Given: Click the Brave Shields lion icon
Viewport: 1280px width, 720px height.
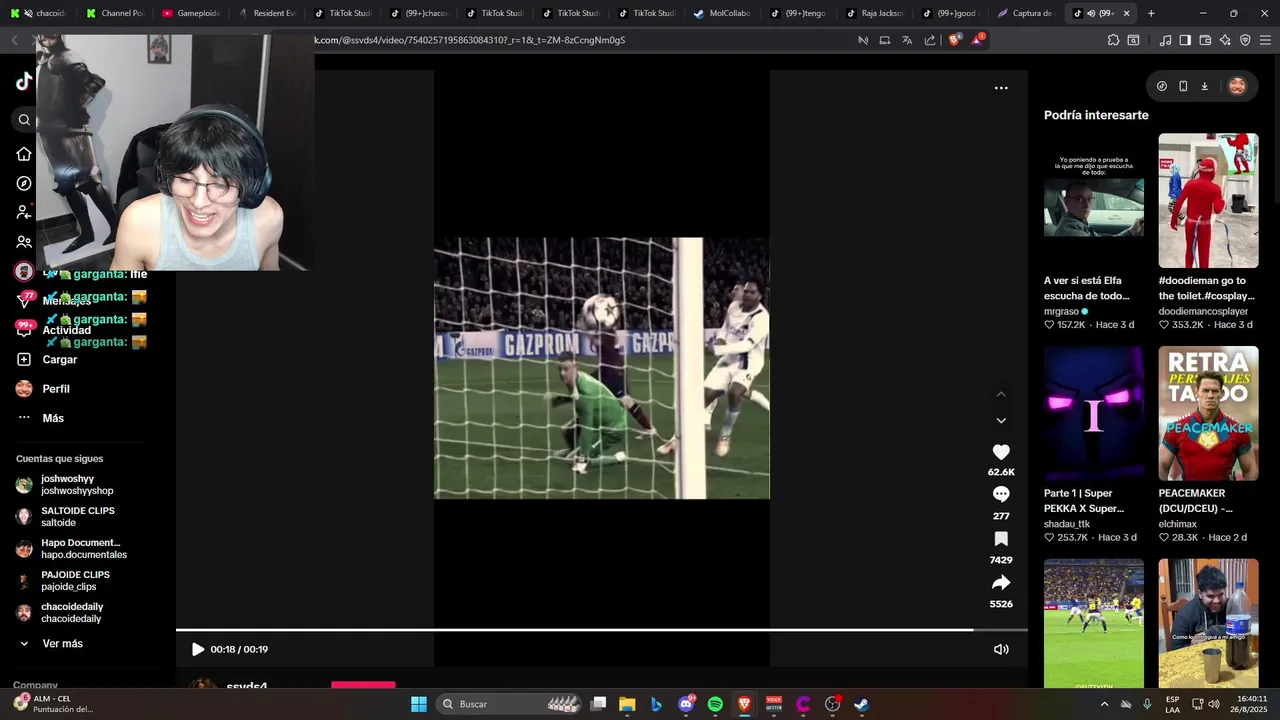Looking at the screenshot, I should (954, 40).
